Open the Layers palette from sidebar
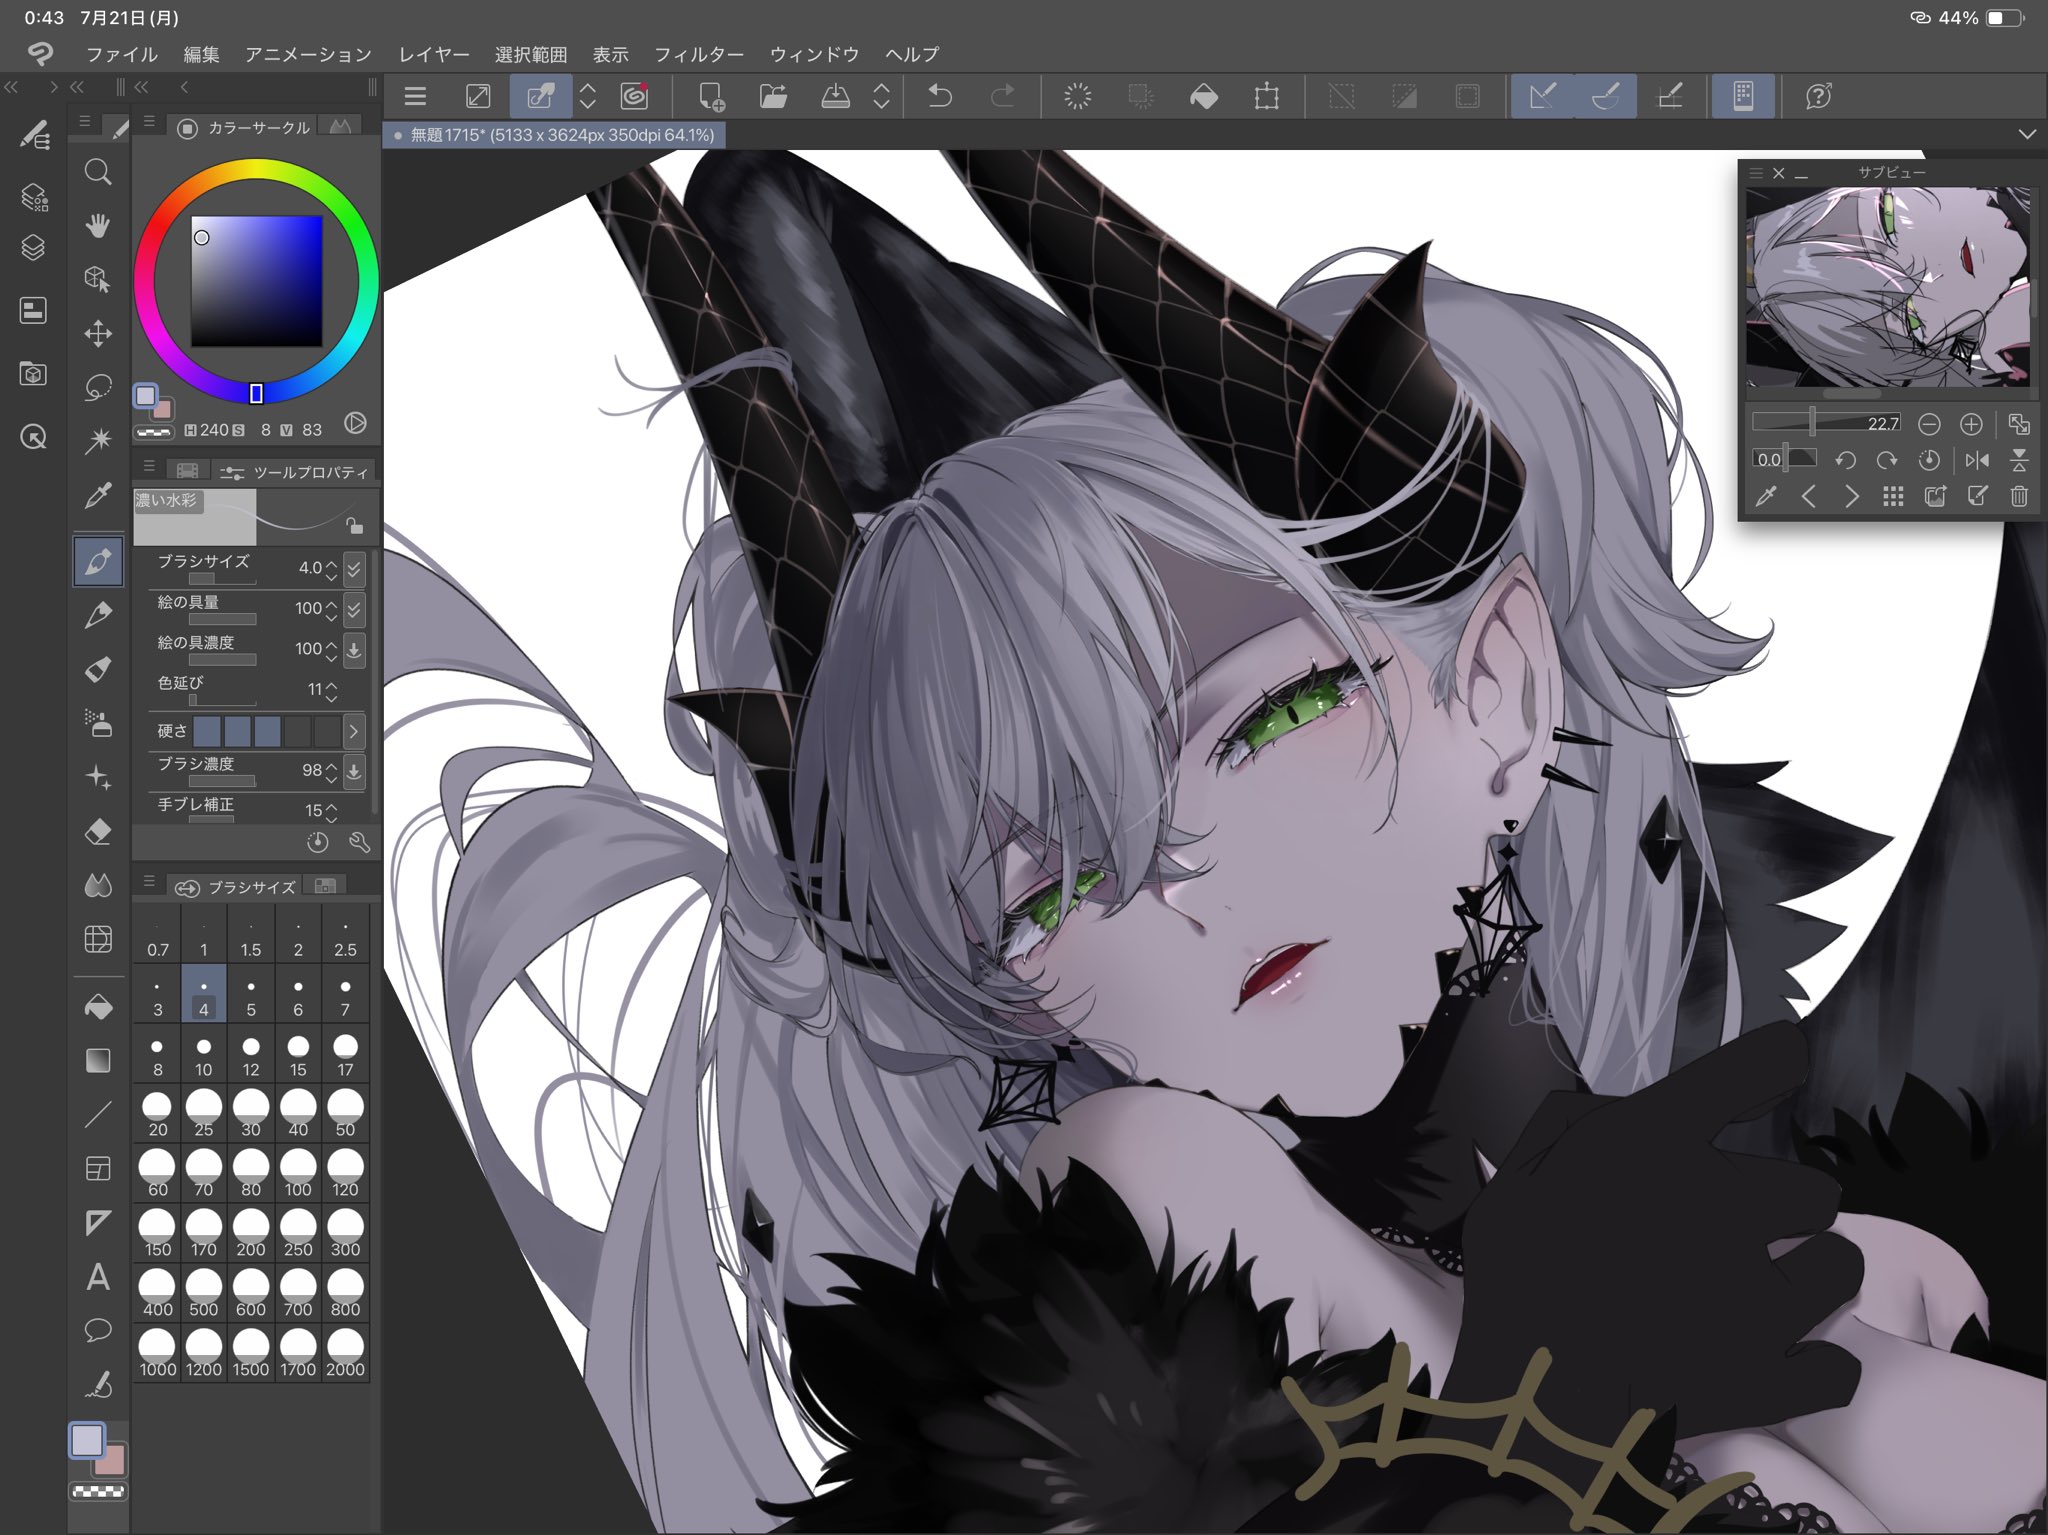Screen dimensions: 2048x1535 (x=33, y=247)
